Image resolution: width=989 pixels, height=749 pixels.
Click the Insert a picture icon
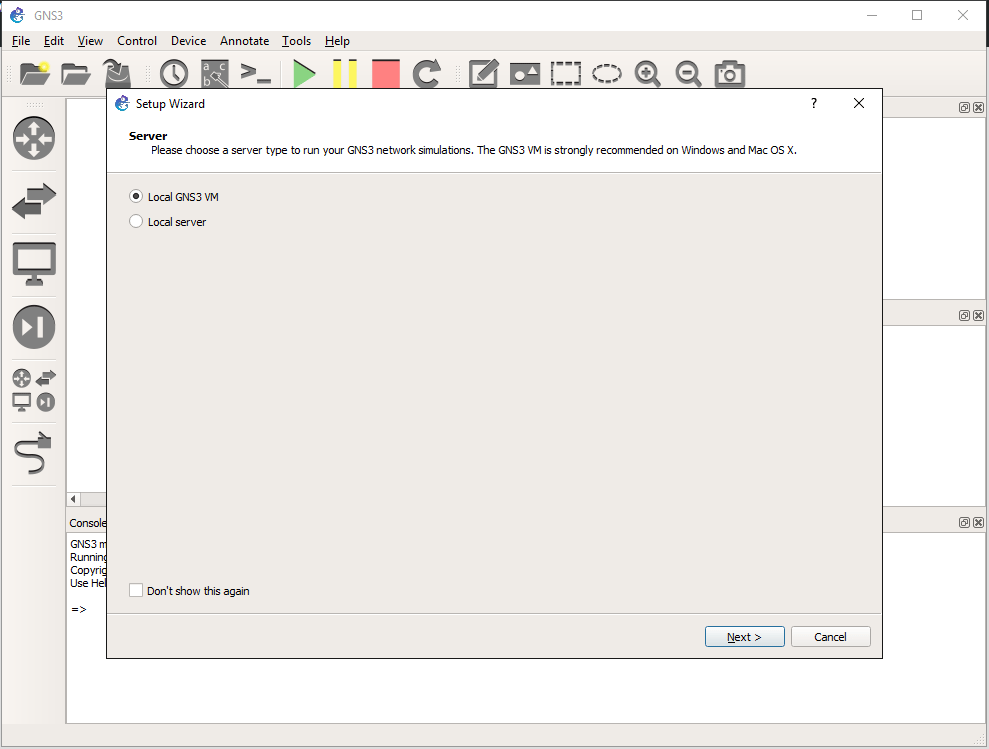(x=525, y=74)
